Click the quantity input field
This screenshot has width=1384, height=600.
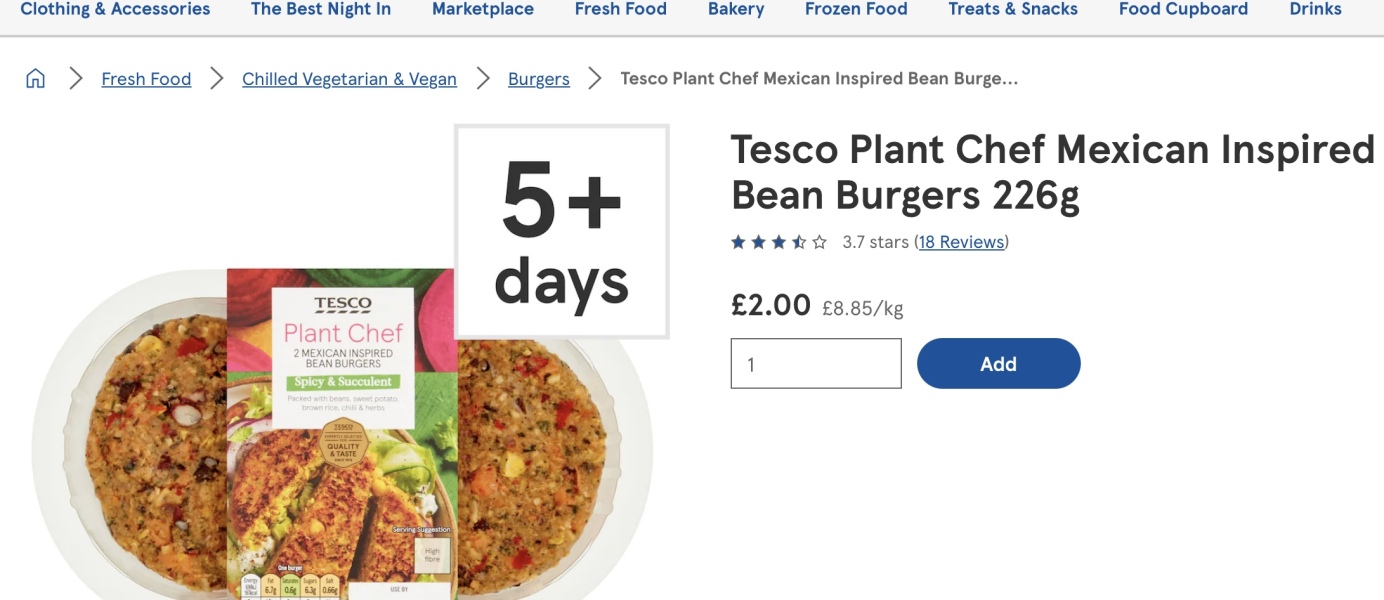click(816, 364)
